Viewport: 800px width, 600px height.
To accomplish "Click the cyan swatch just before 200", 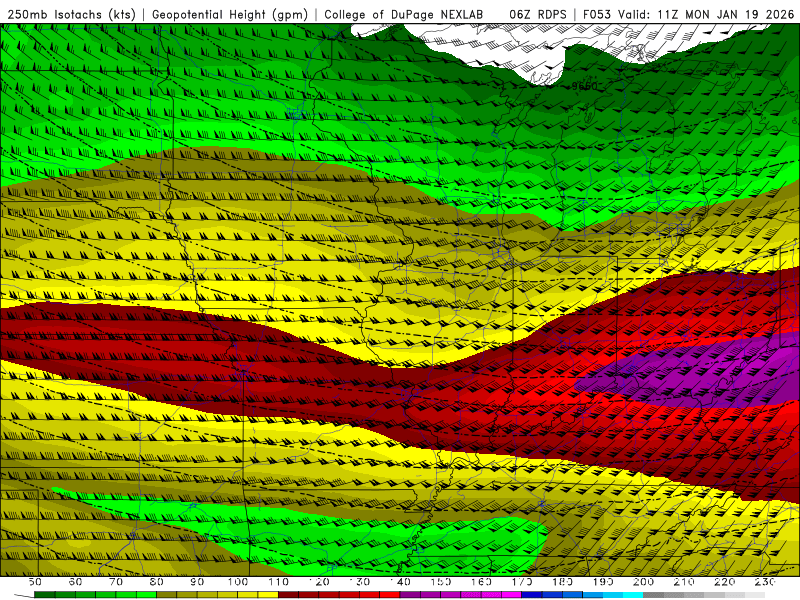I will 634,595.
